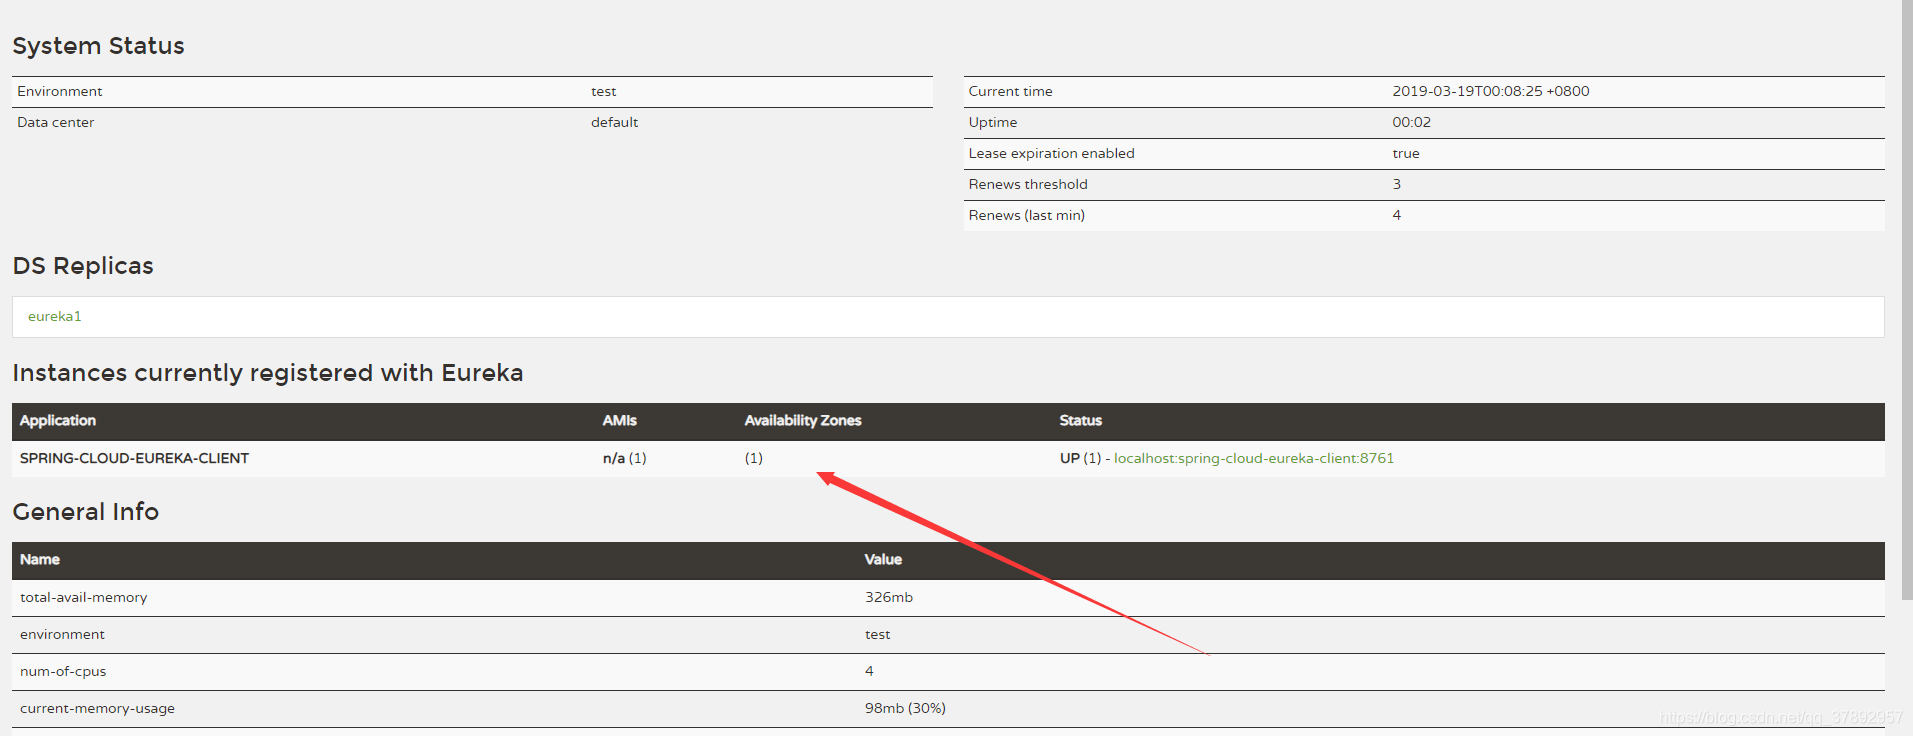This screenshot has width=1913, height=736.
Task: Select the Lease expiration enabled label
Action: 1051,153
